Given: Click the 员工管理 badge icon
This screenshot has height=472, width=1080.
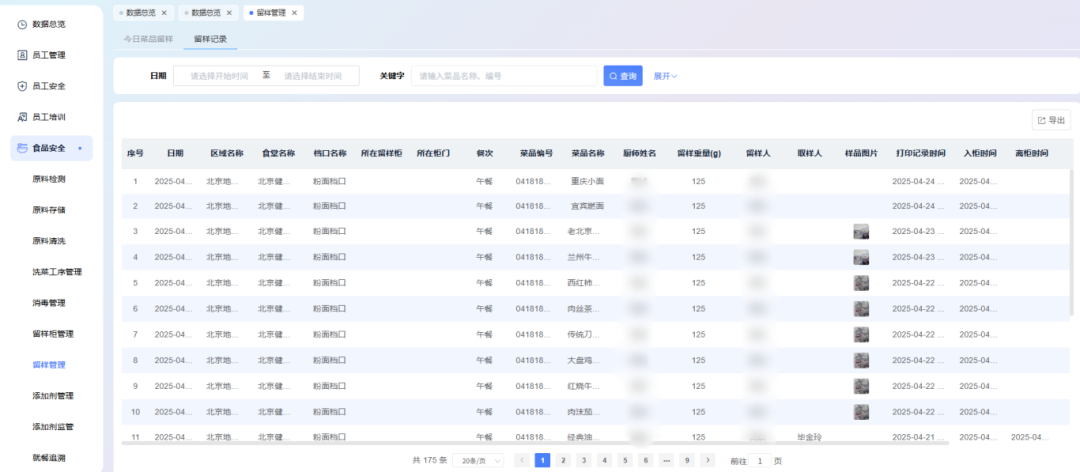Looking at the screenshot, I should (x=22, y=55).
